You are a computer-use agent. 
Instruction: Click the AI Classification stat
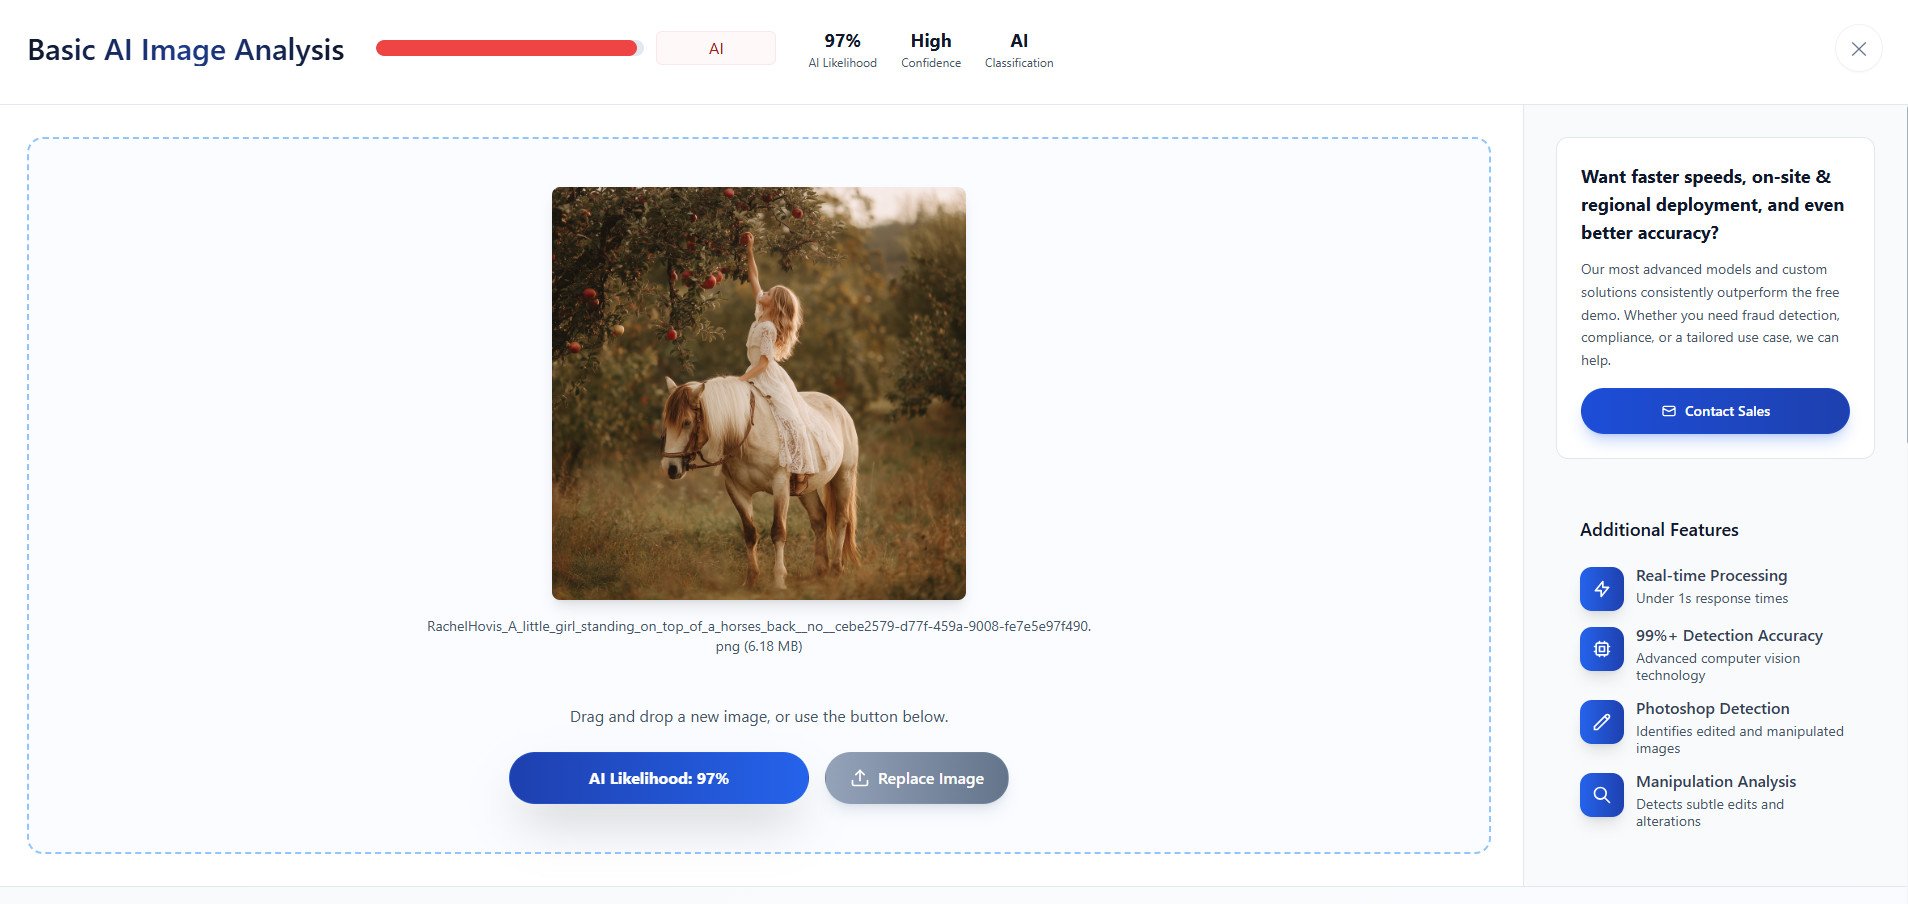coord(1018,49)
